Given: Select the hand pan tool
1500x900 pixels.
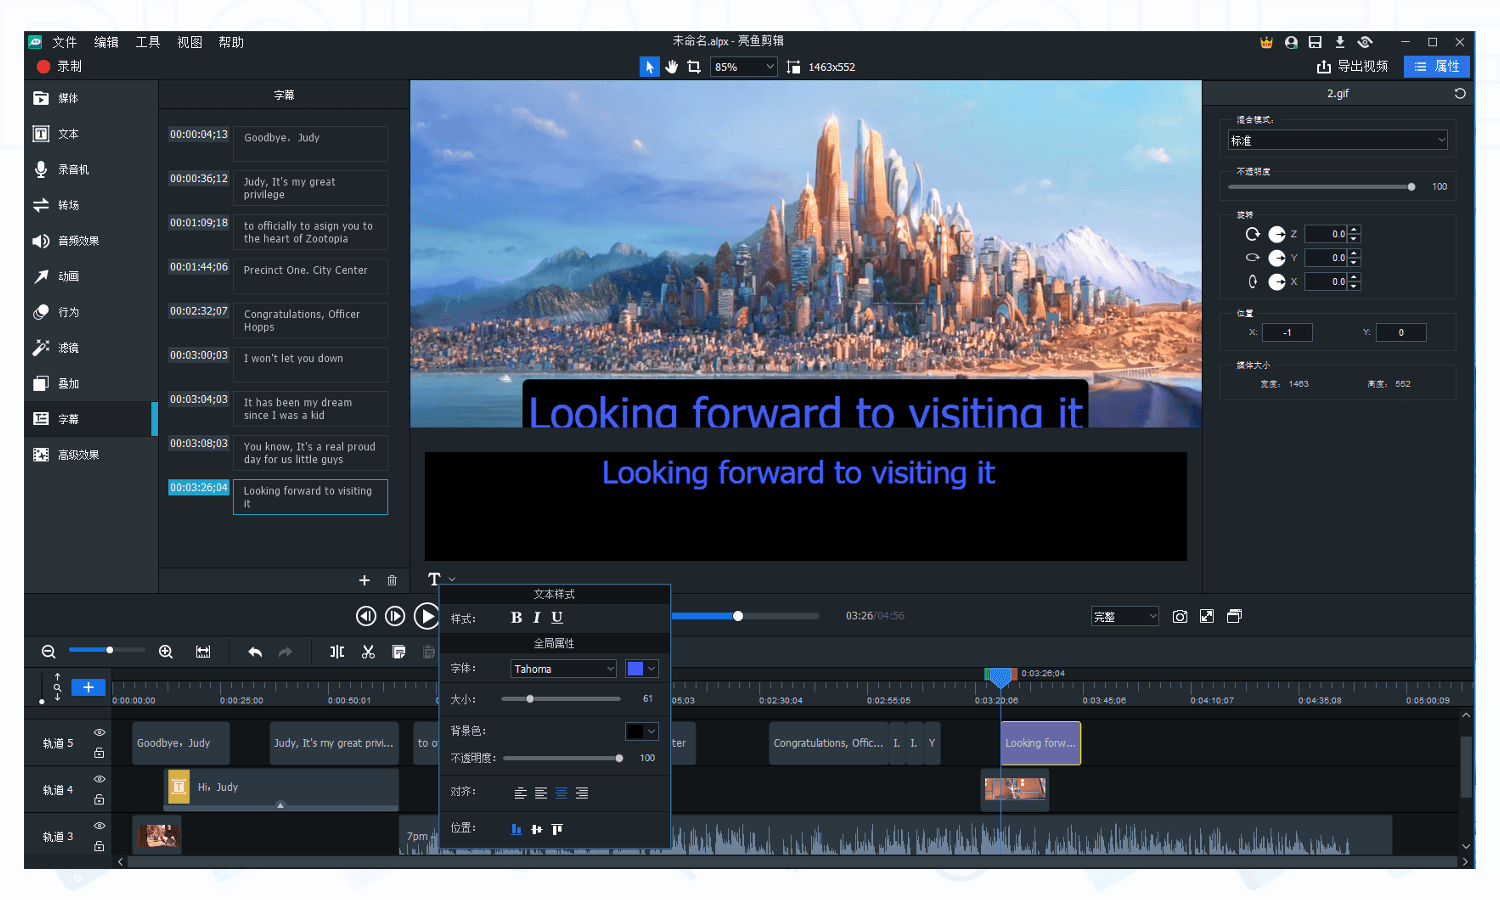Looking at the screenshot, I should coord(671,67).
